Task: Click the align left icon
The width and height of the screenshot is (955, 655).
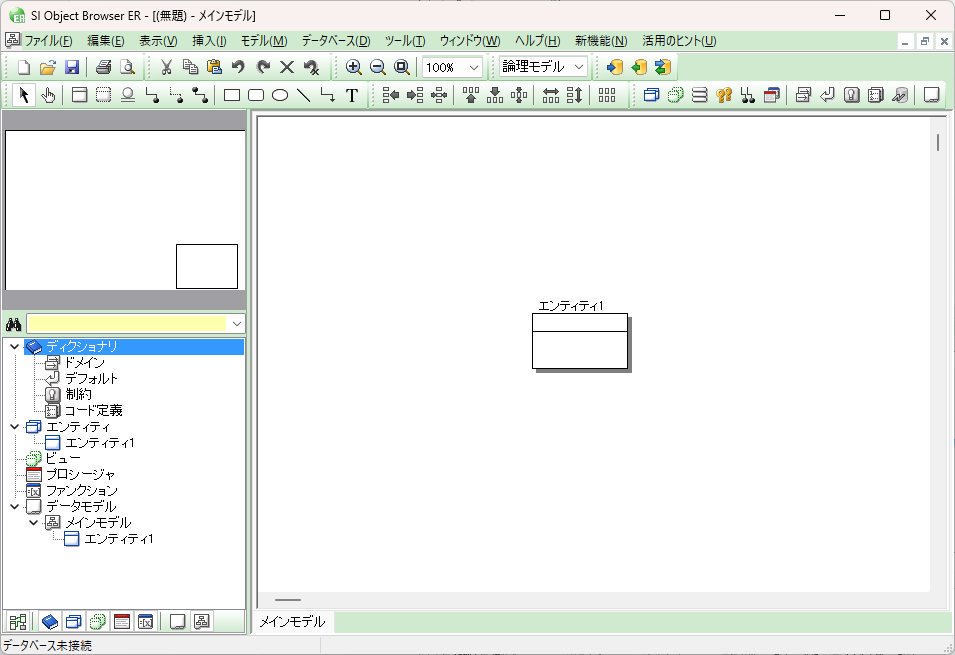Action: point(390,95)
